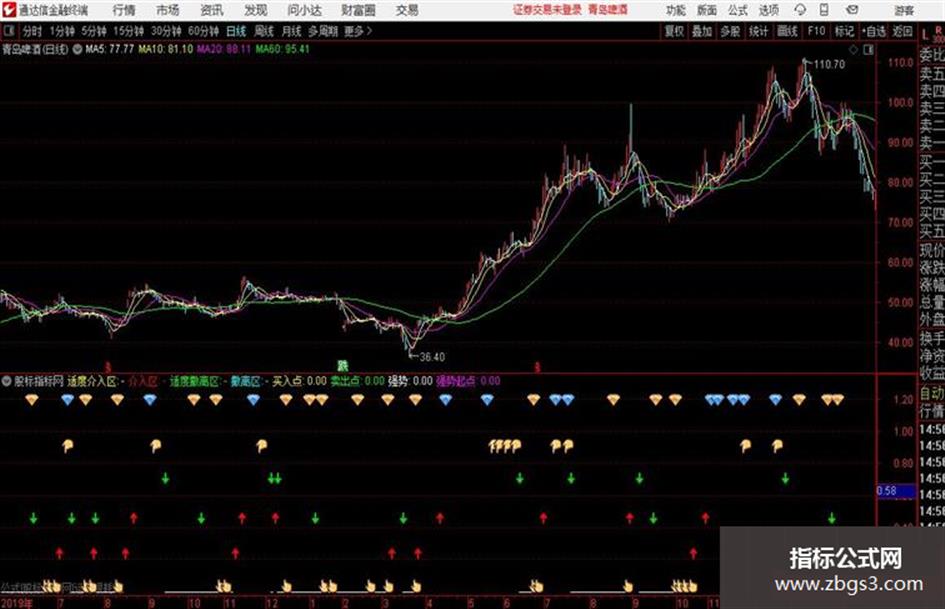Open the 功能 menu
The image size is (945, 609).
(676, 10)
